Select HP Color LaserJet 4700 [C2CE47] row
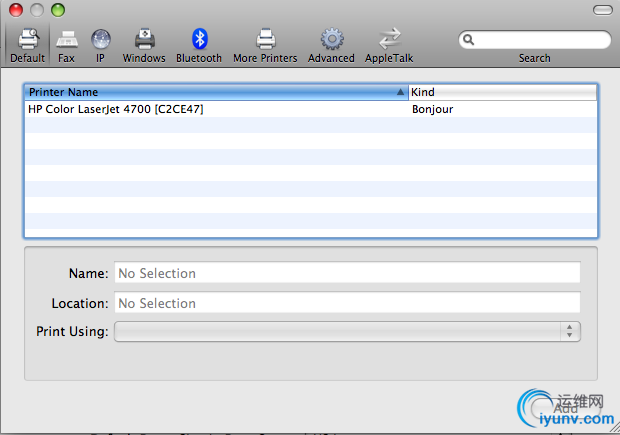Screen dimensions: 620x435 [x=311, y=109]
